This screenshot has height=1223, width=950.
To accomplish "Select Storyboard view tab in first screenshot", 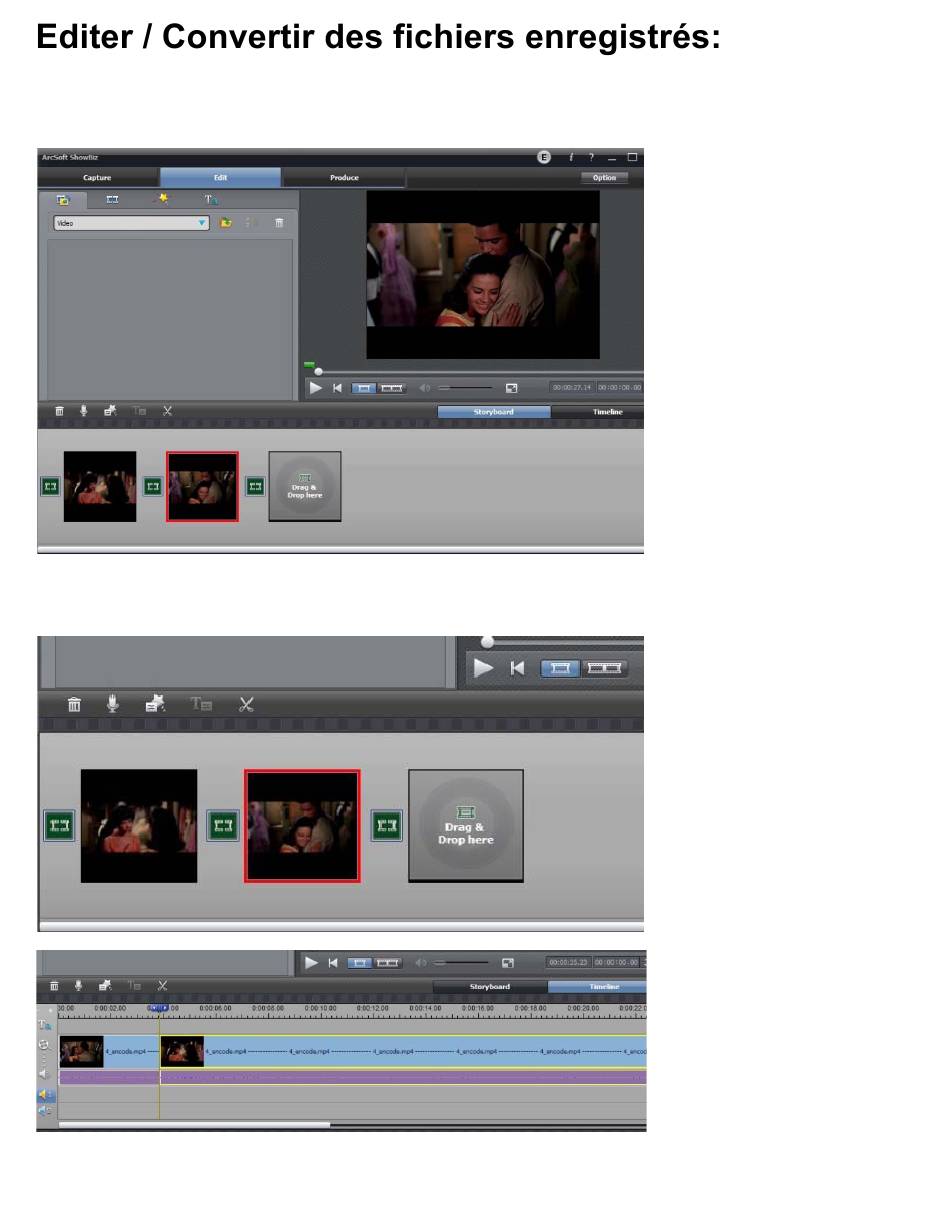I will [x=494, y=412].
